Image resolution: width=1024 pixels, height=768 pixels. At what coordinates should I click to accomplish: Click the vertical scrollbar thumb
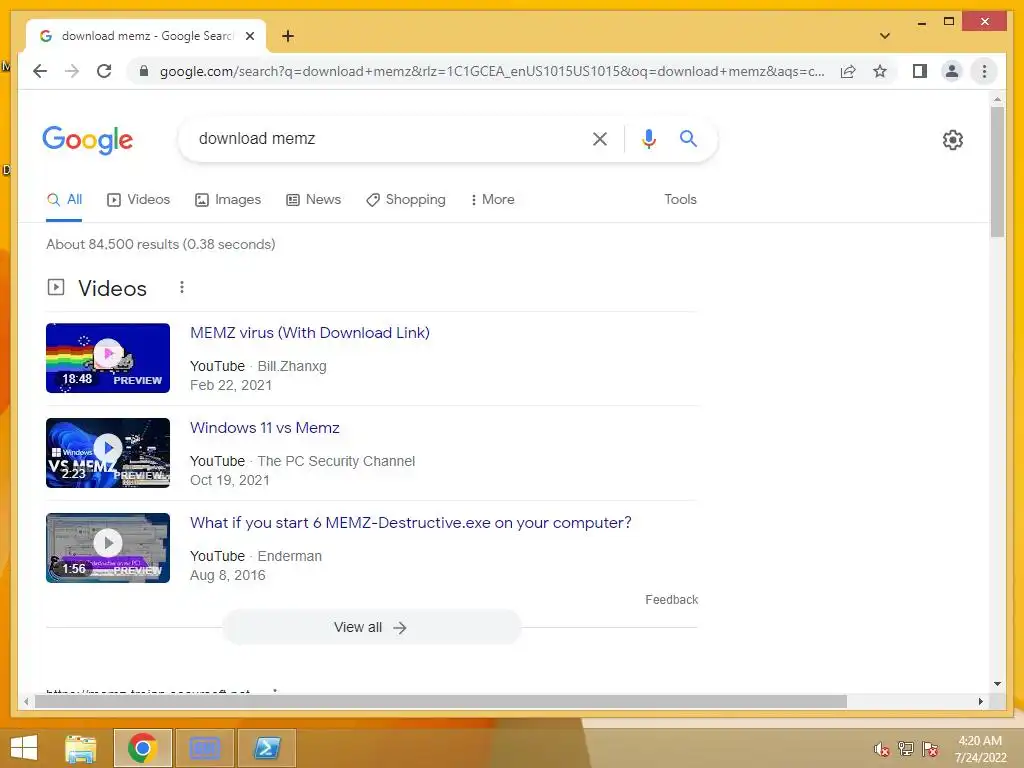coord(997,171)
